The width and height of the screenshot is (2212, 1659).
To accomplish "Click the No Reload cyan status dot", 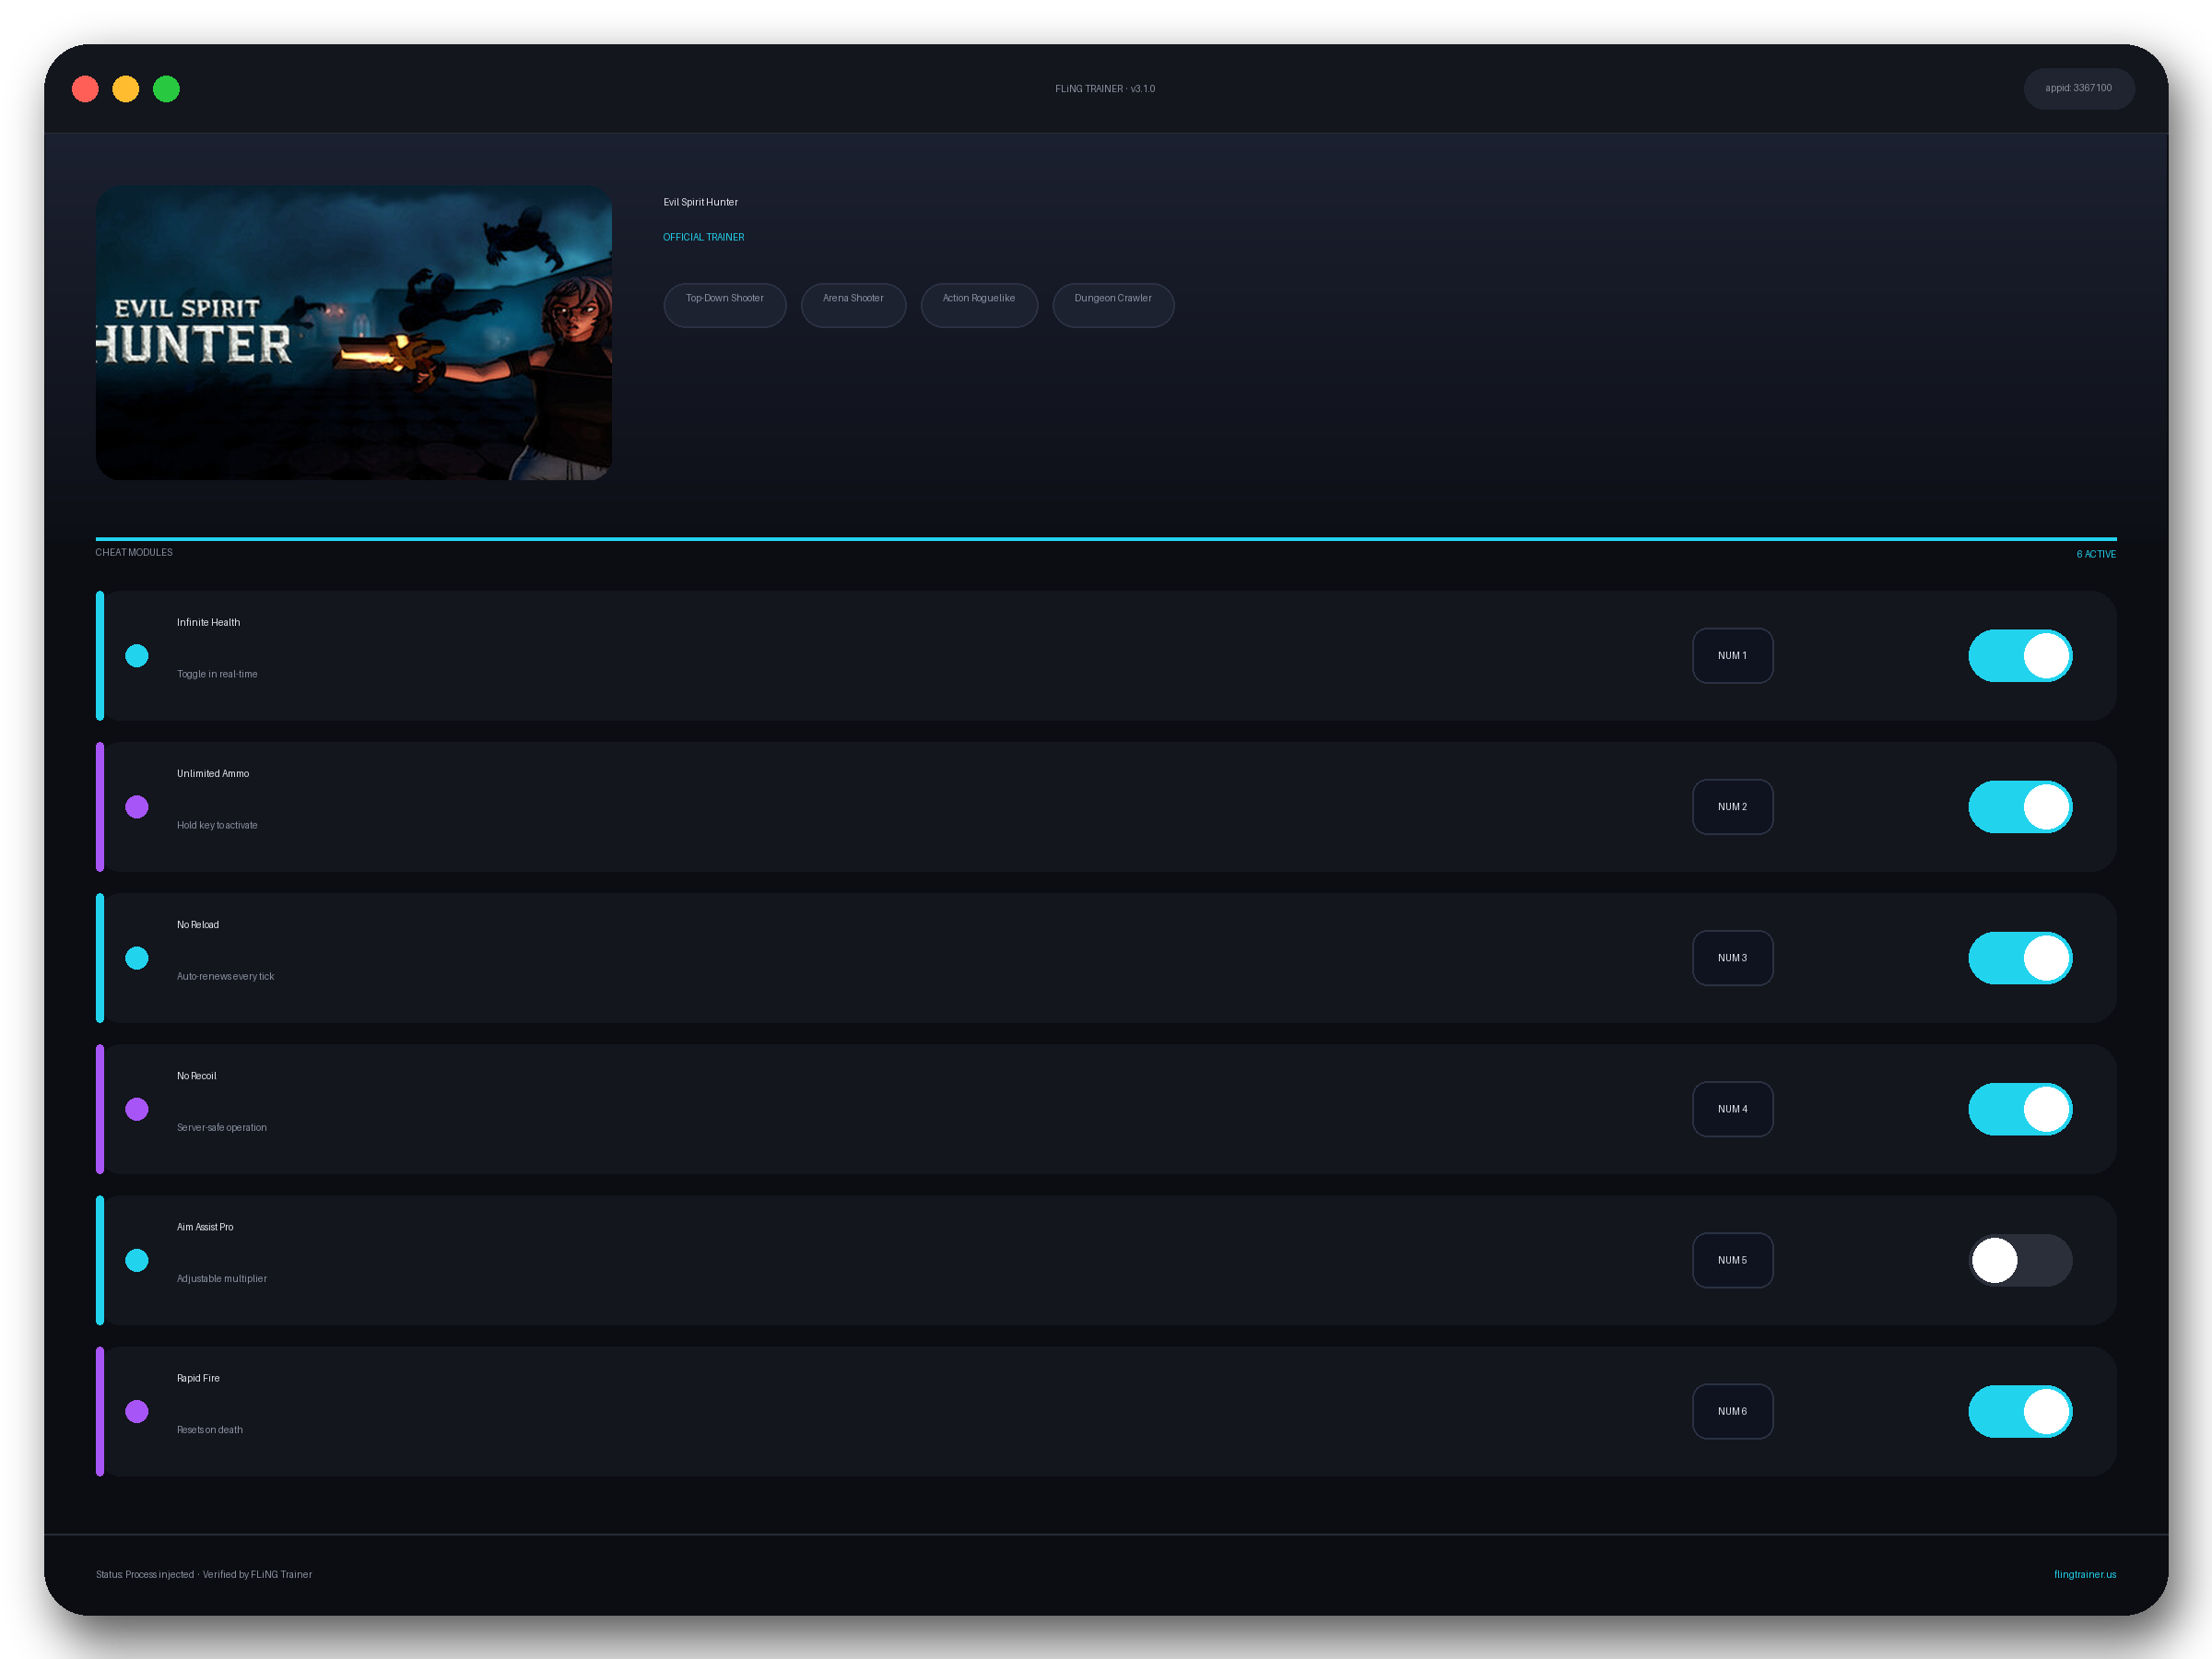I will tap(137, 958).
